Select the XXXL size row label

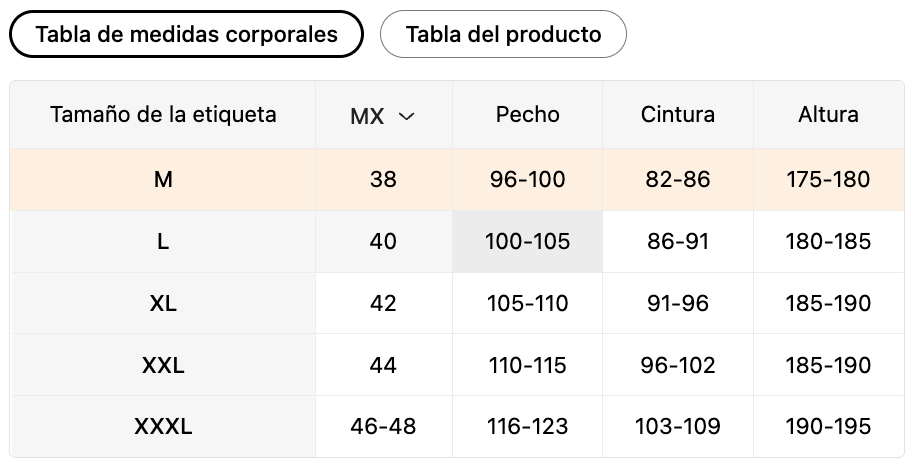tap(163, 427)
